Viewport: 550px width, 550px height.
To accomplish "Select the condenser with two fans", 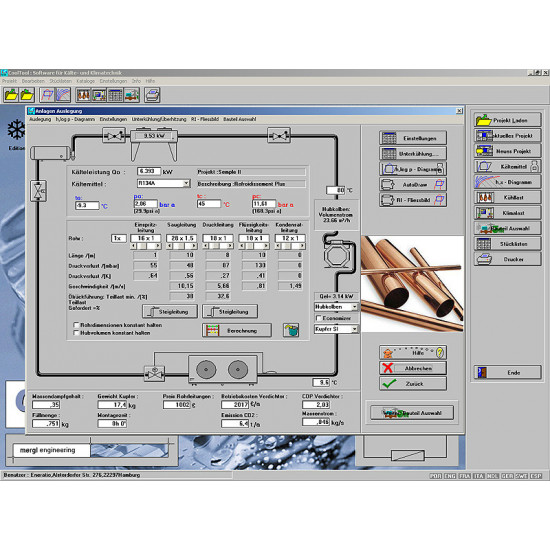I will (223, 369).
